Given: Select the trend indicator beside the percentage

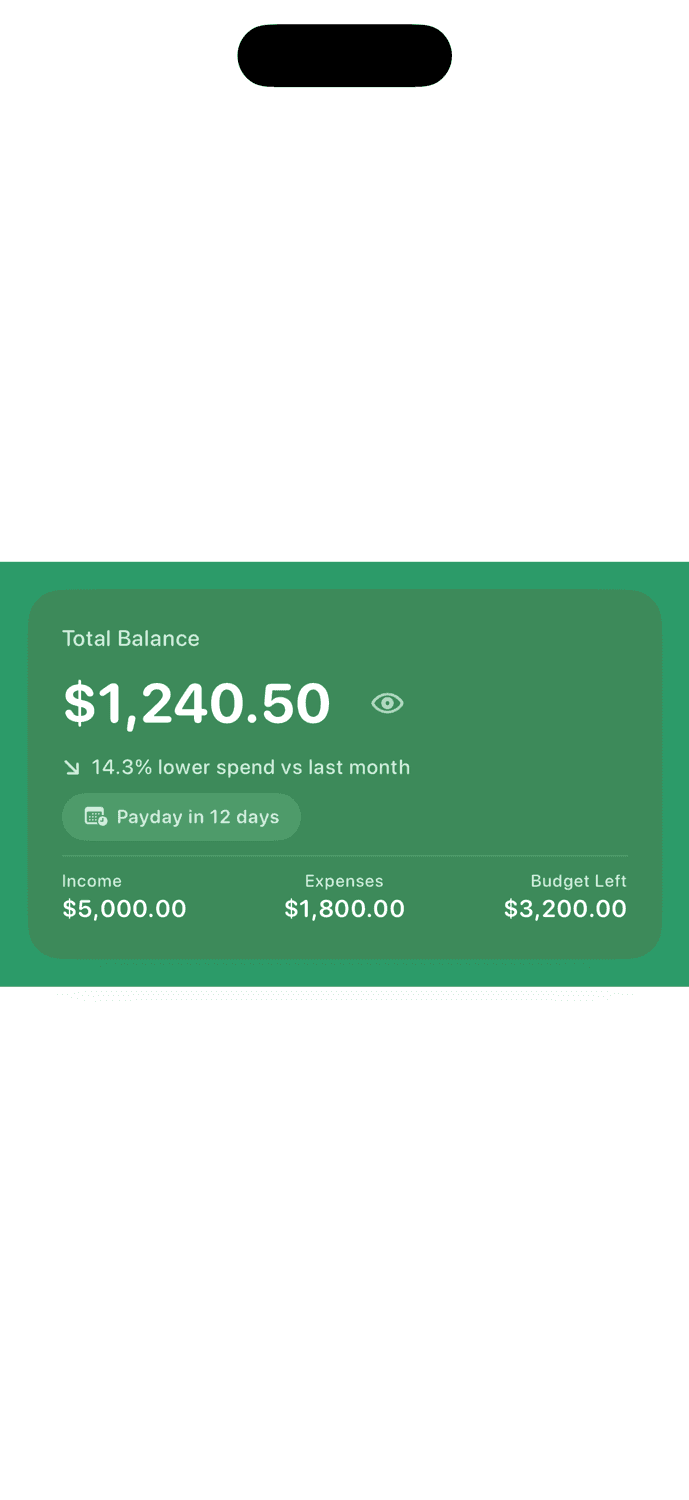Looking at the screenshot, I should (71, 766).
